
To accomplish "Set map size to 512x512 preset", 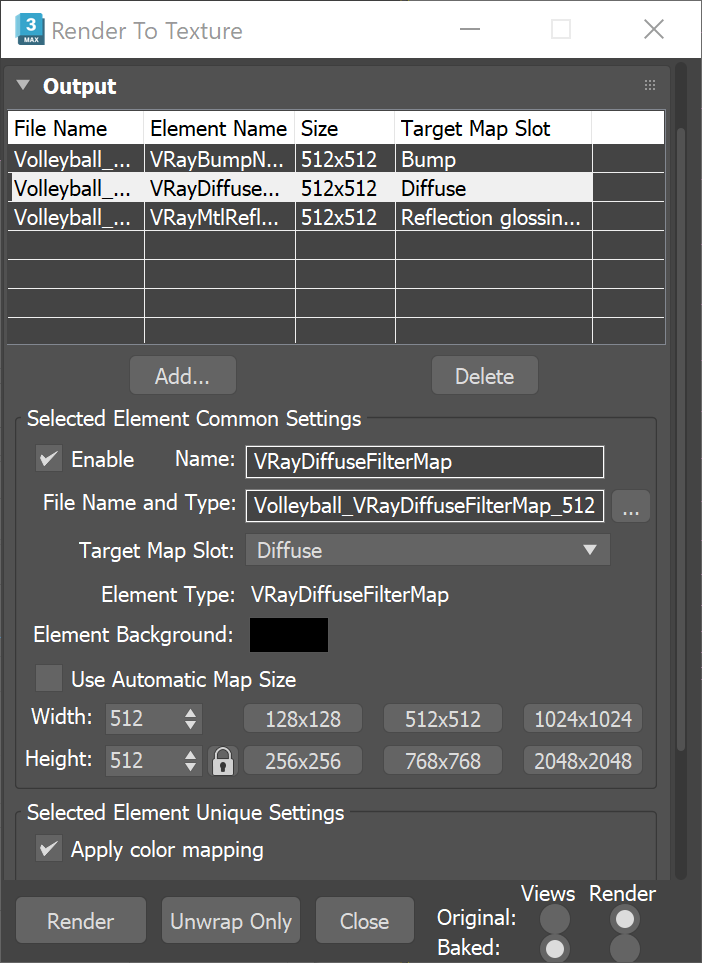I will (x=443, y=719).
